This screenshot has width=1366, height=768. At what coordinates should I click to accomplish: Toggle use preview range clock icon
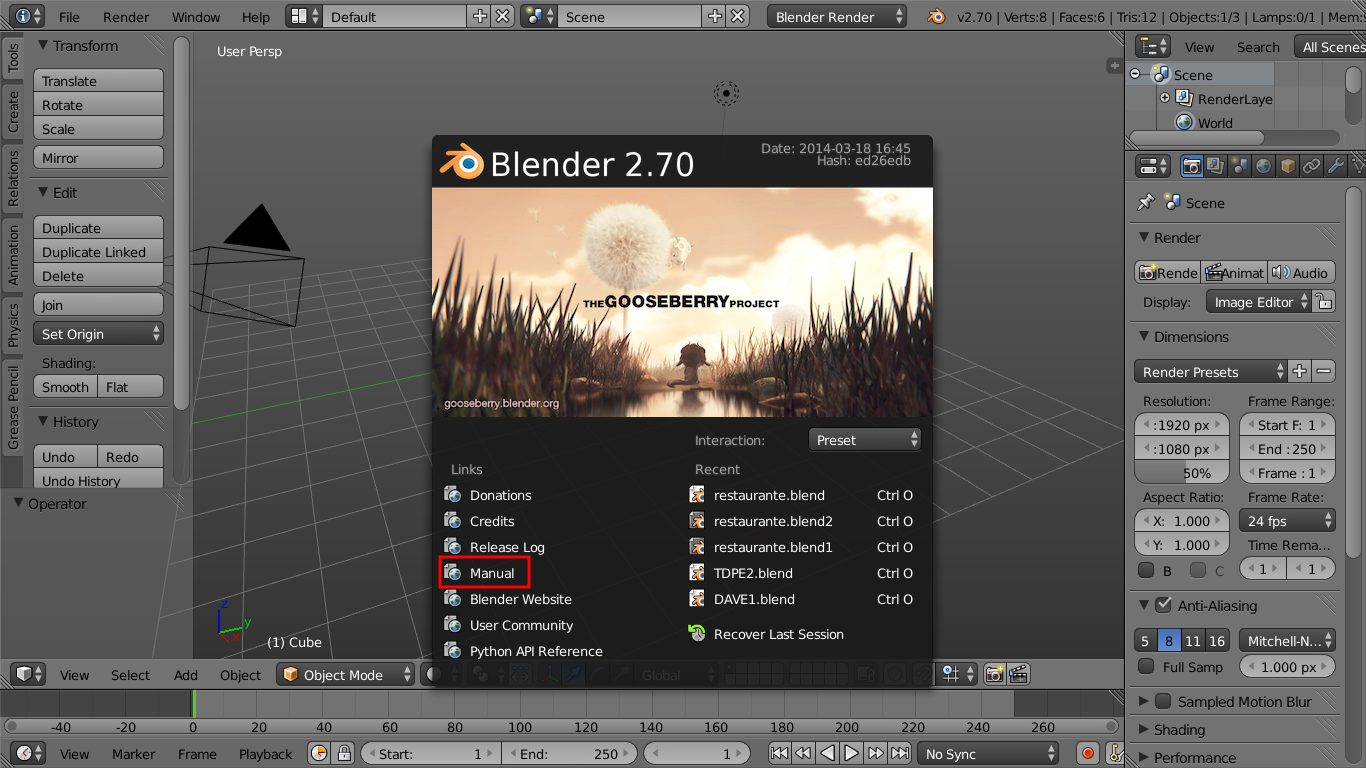[320, 754]
